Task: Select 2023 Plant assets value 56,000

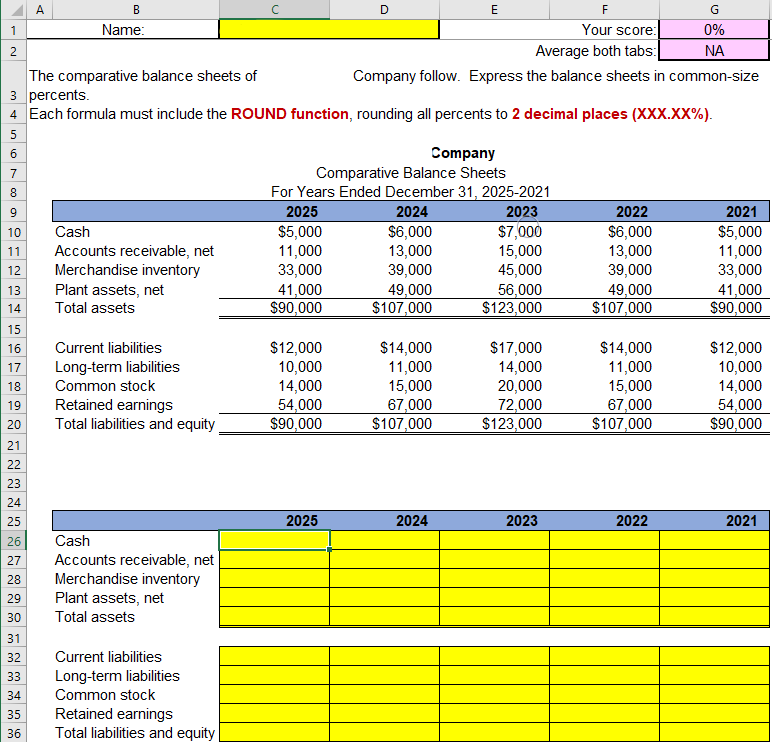Action: (519, 289)
